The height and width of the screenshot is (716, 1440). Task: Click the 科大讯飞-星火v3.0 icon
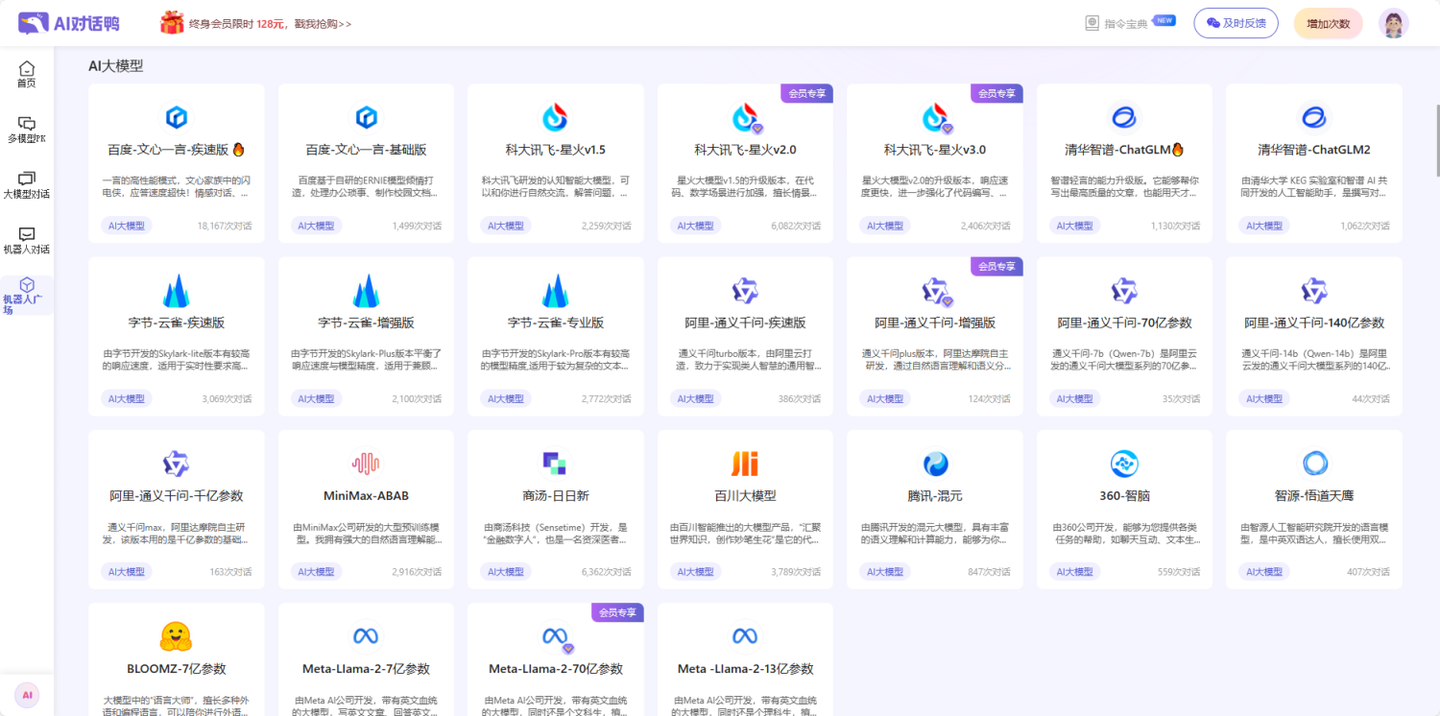936,118
